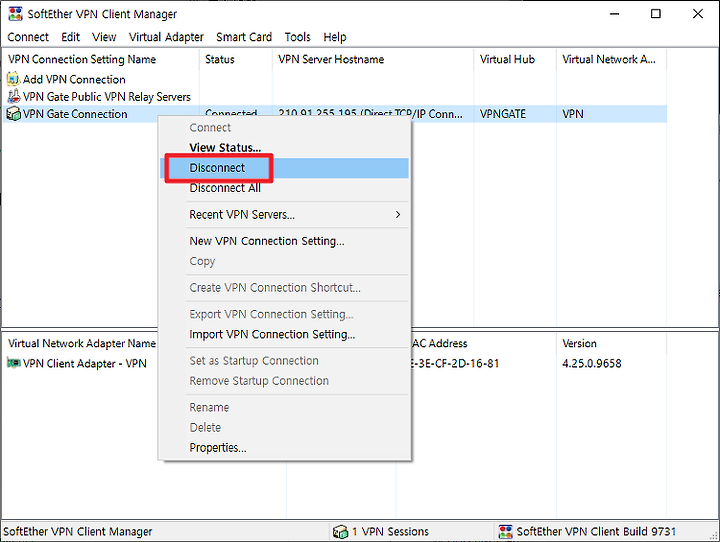The width and height of the screenshot is (720, 542).
Task: Click the Version column header
Action: [x=611, y=343]
